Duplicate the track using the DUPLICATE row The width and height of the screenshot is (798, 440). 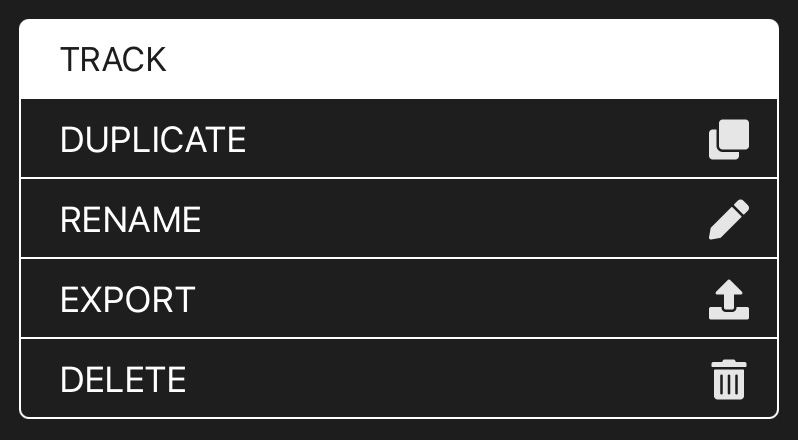tap(398, 139)
